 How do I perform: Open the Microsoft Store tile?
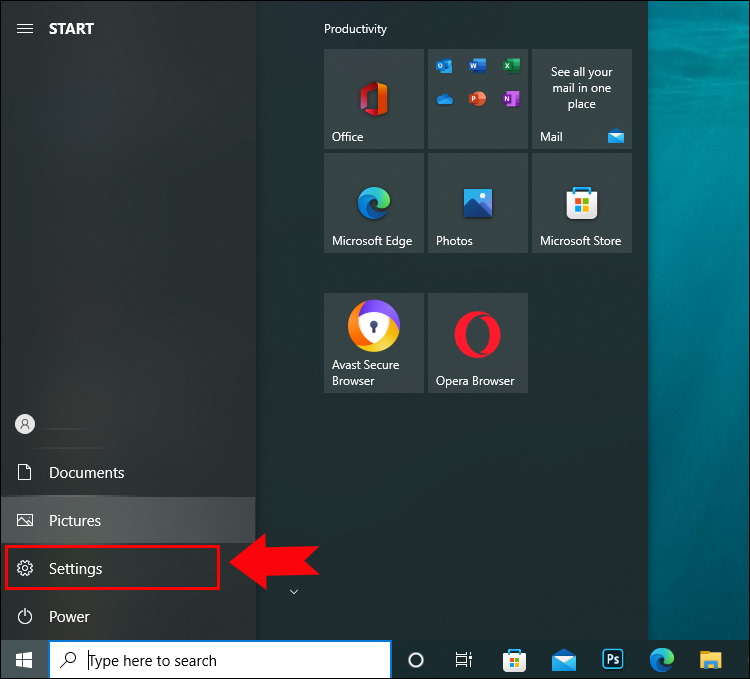click(x=582, y=203)
